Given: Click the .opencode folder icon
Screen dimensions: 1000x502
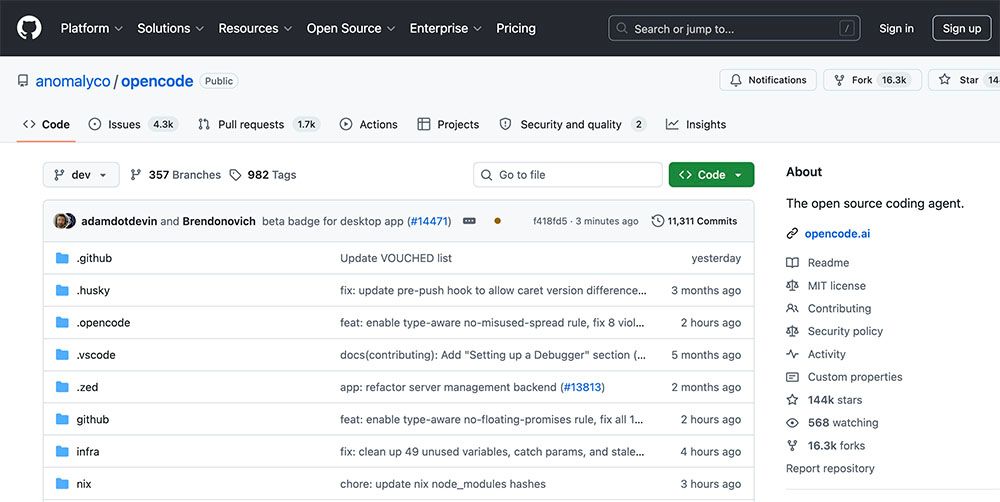Looking at the screenshot, I should (x=62, y=322).
